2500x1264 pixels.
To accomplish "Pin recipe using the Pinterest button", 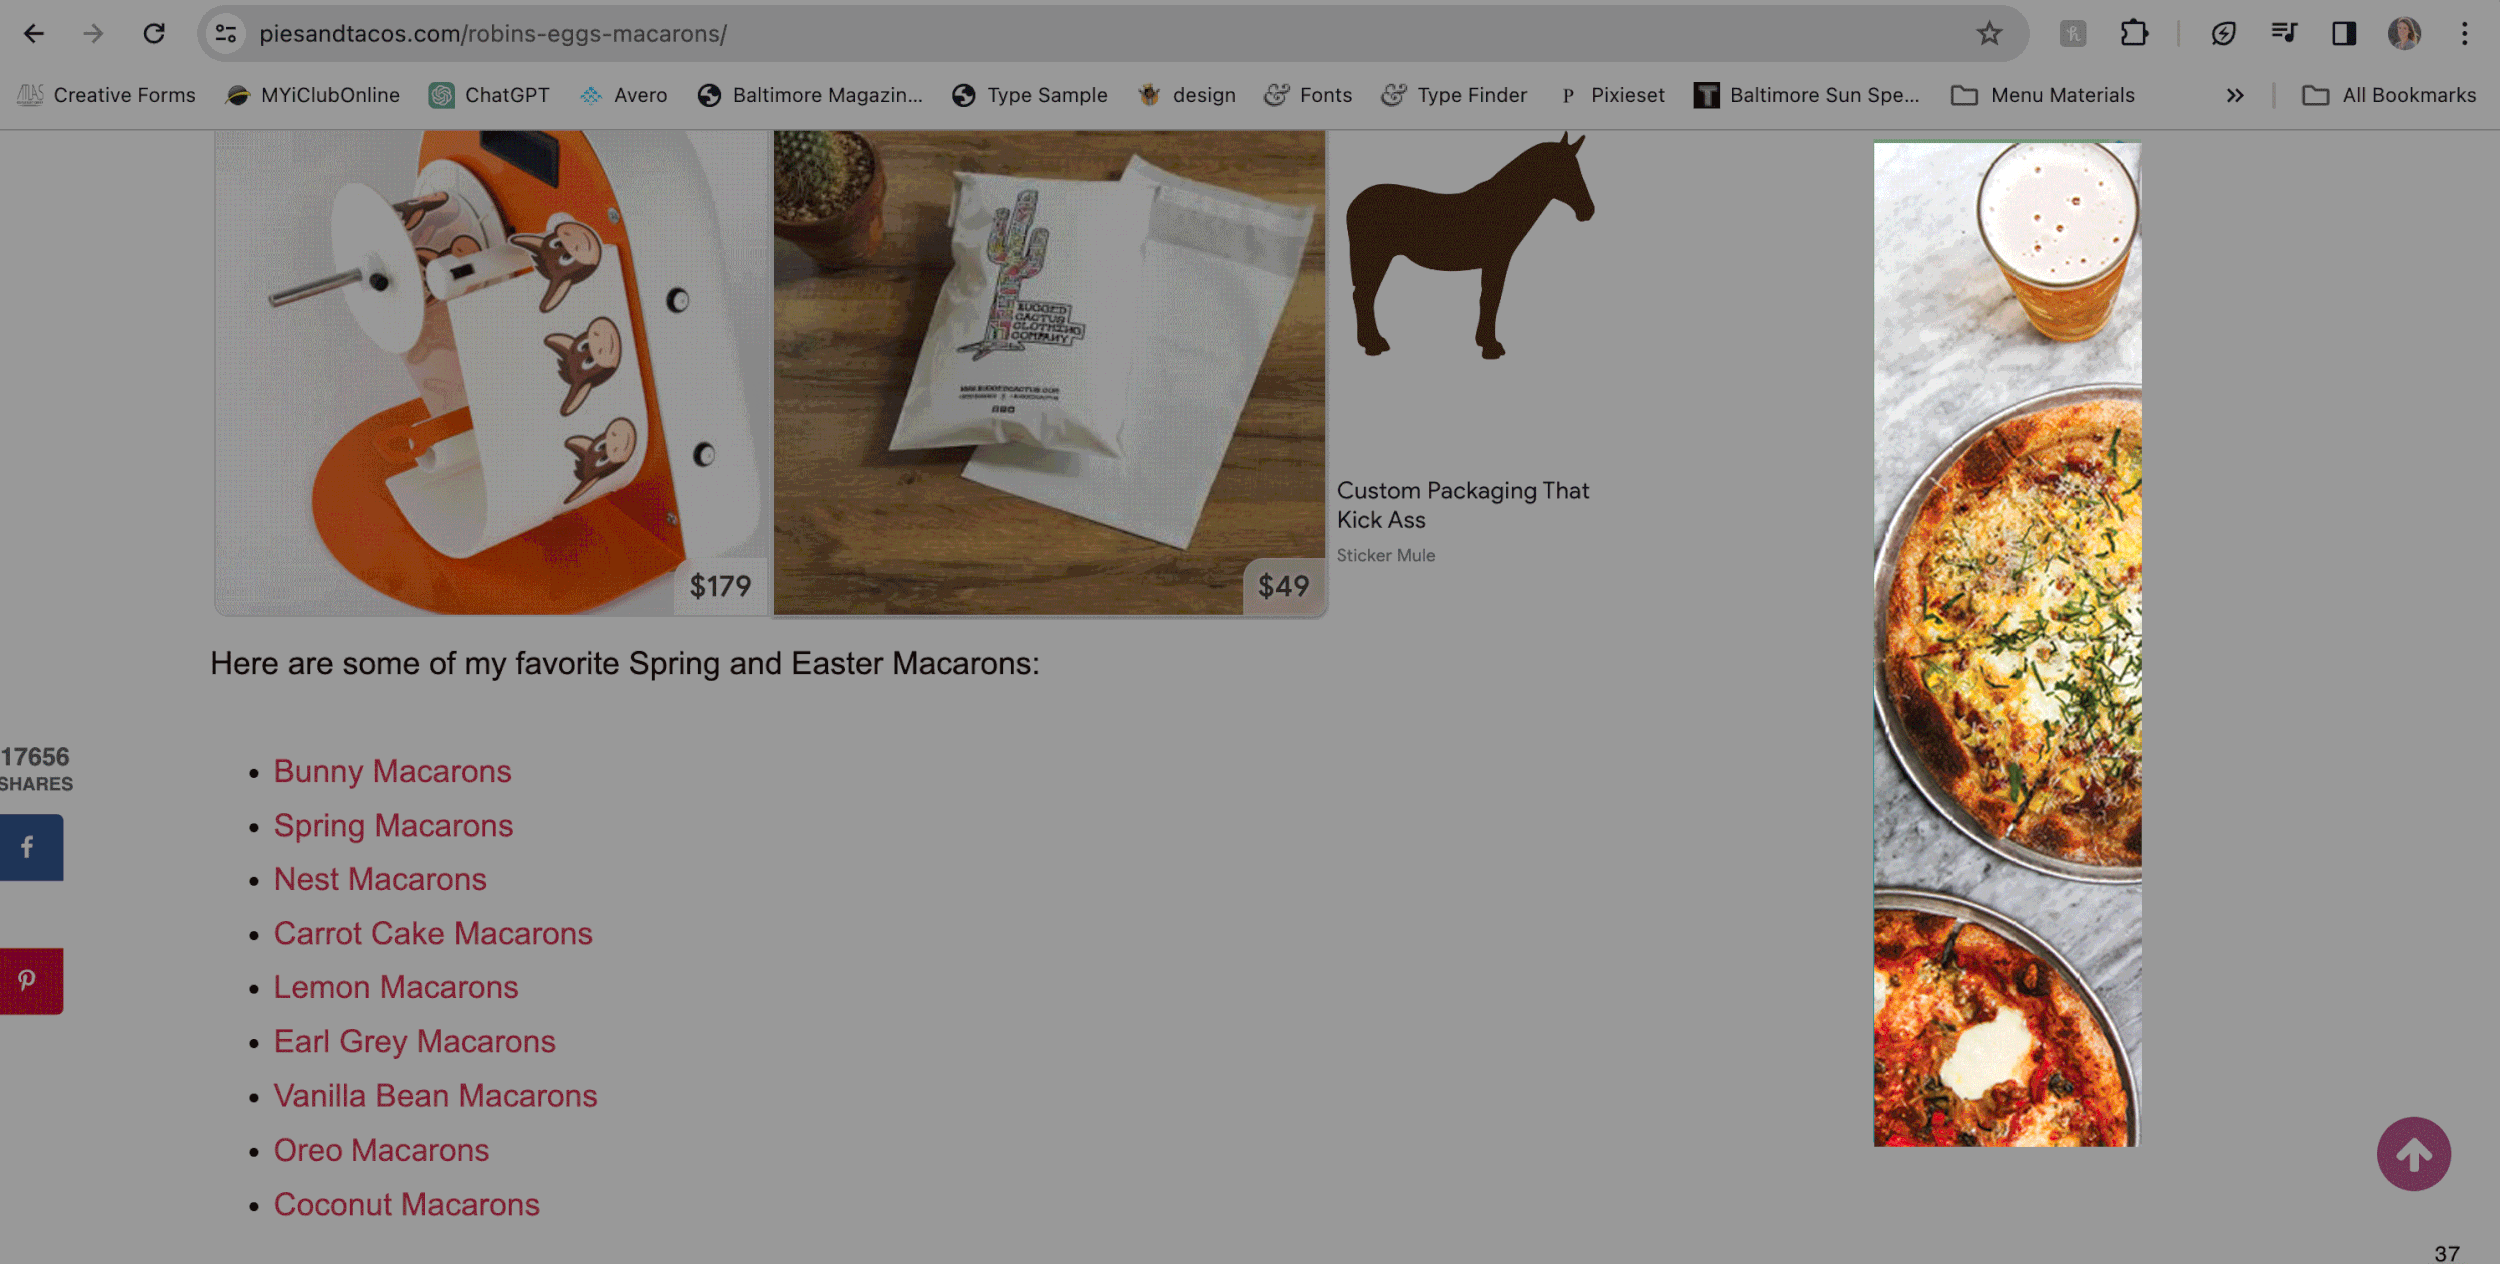I will pos(30,980).
